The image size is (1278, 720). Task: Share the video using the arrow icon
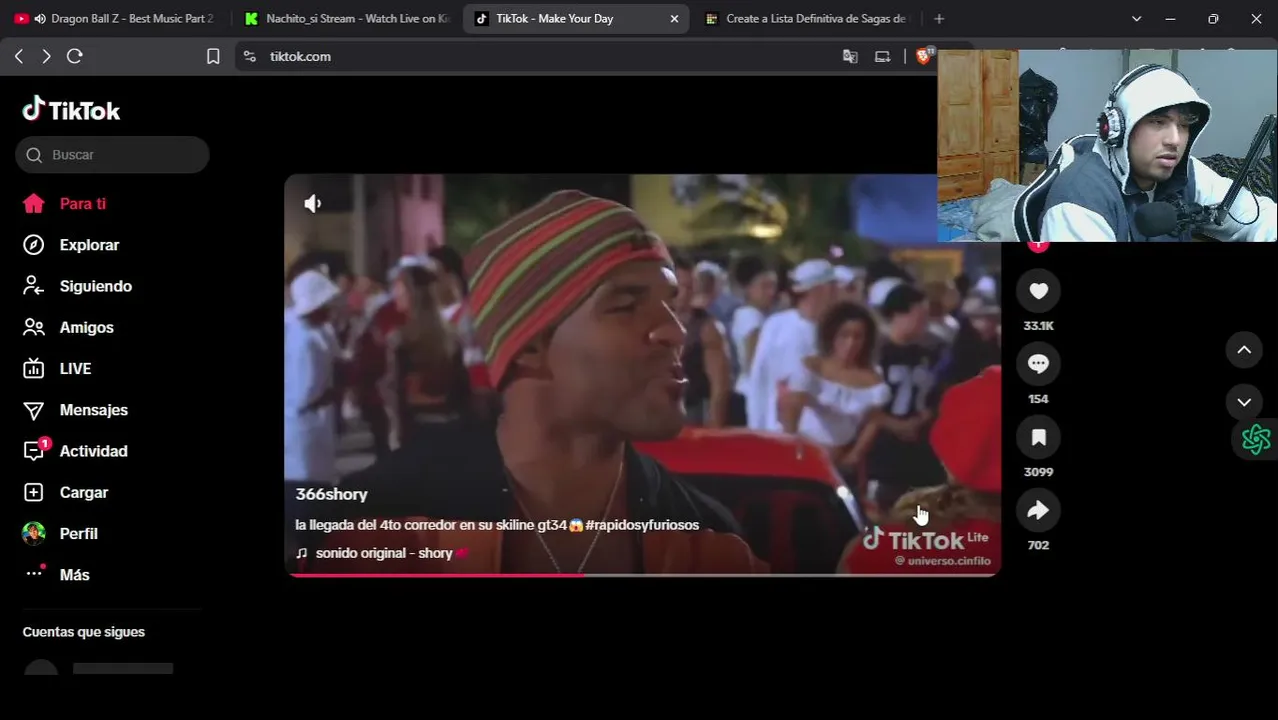[1038, 510]
